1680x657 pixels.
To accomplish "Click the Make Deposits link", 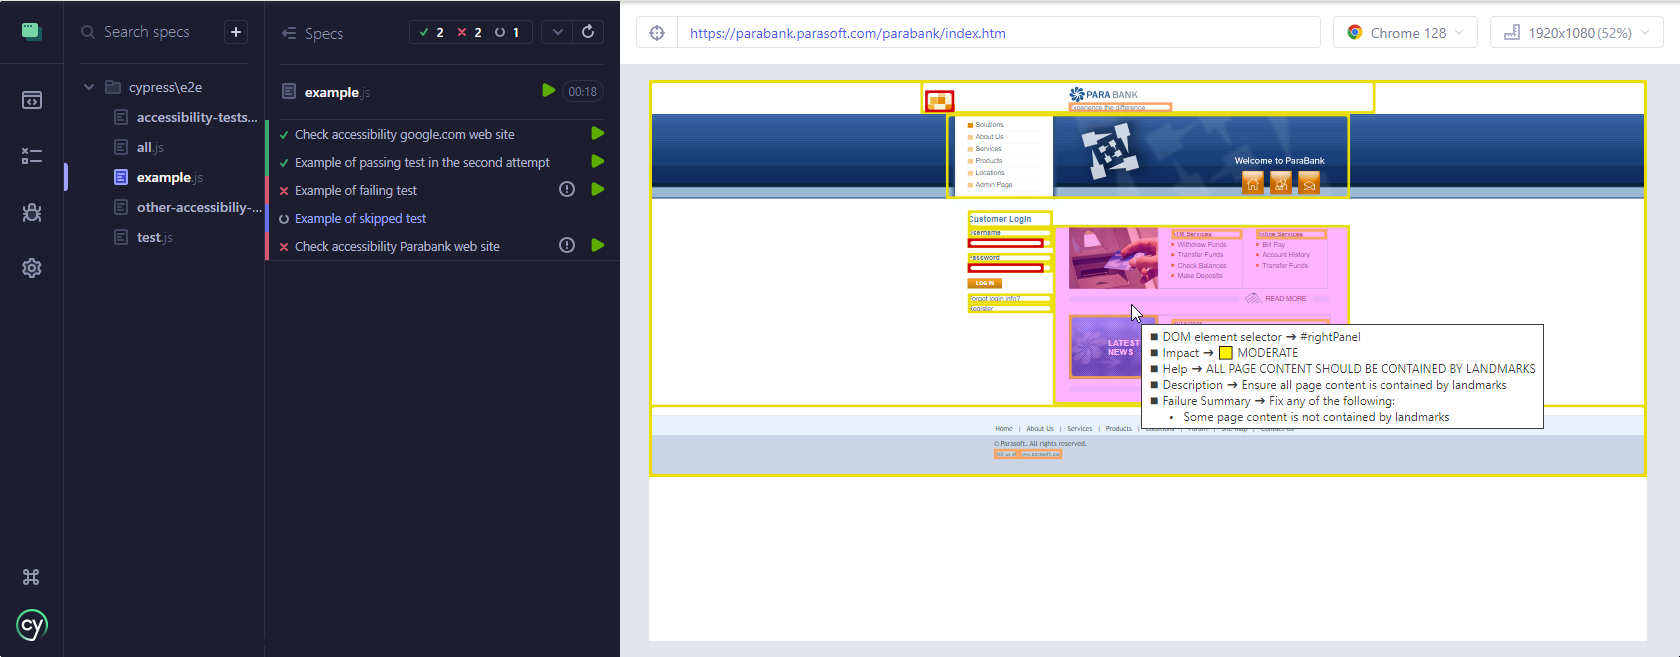I will point(1200,276).
